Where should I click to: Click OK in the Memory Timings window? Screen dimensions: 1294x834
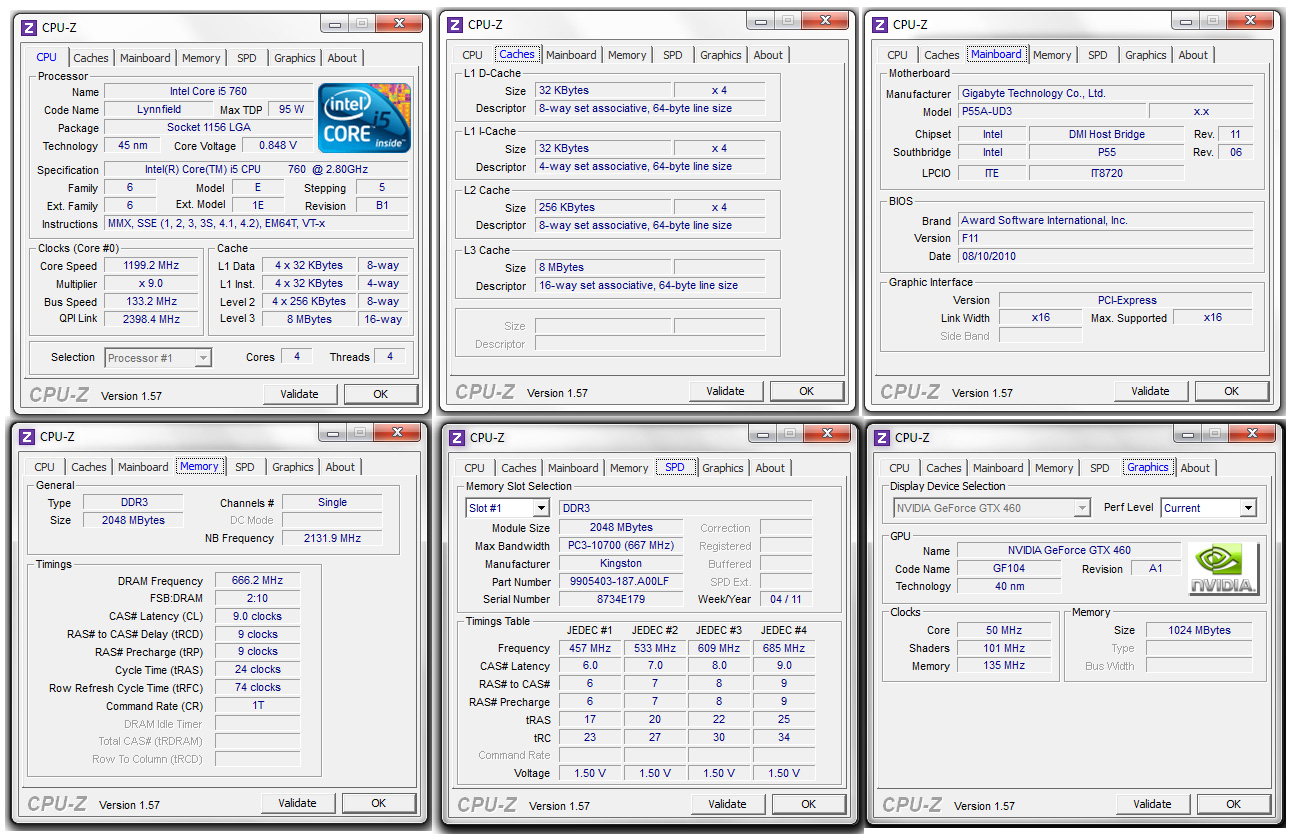[x=379, y=803]
